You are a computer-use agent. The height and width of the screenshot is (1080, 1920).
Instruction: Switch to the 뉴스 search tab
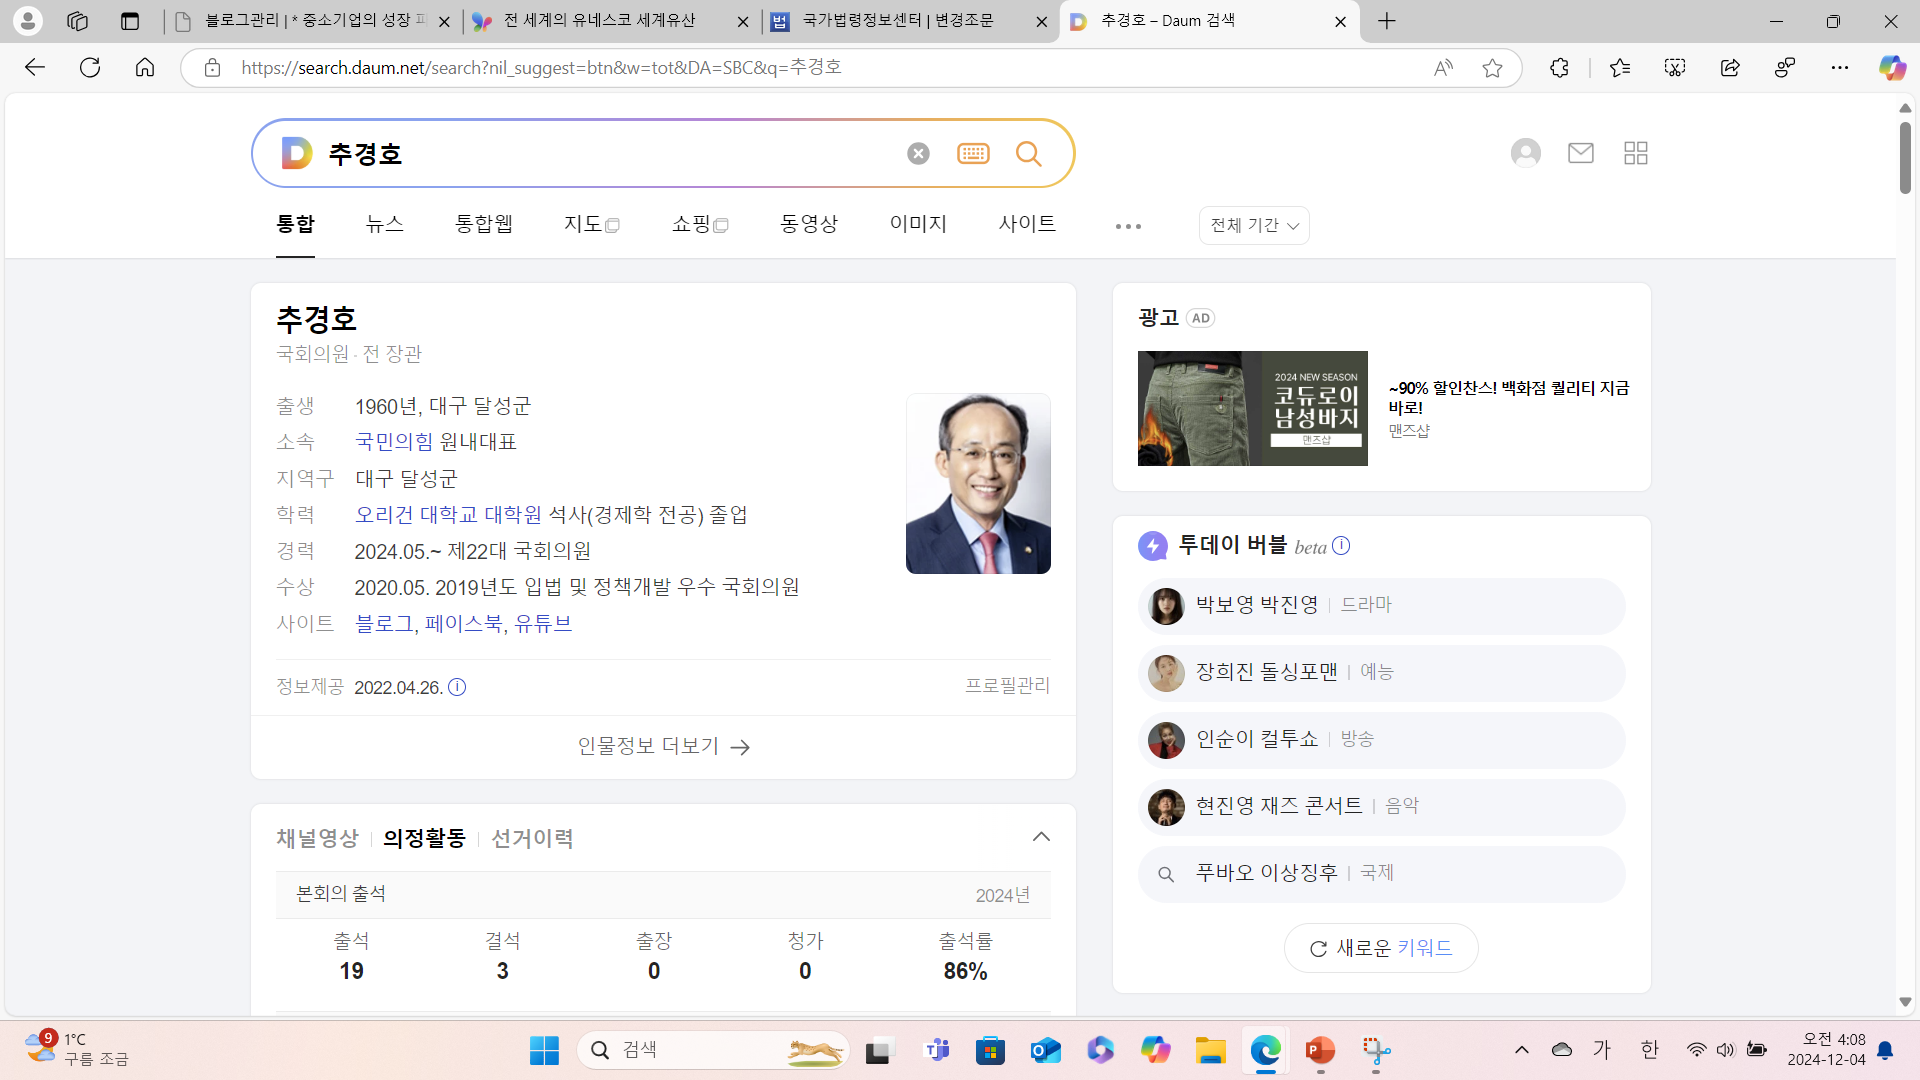pyautogui.click(x=384, y=224)
